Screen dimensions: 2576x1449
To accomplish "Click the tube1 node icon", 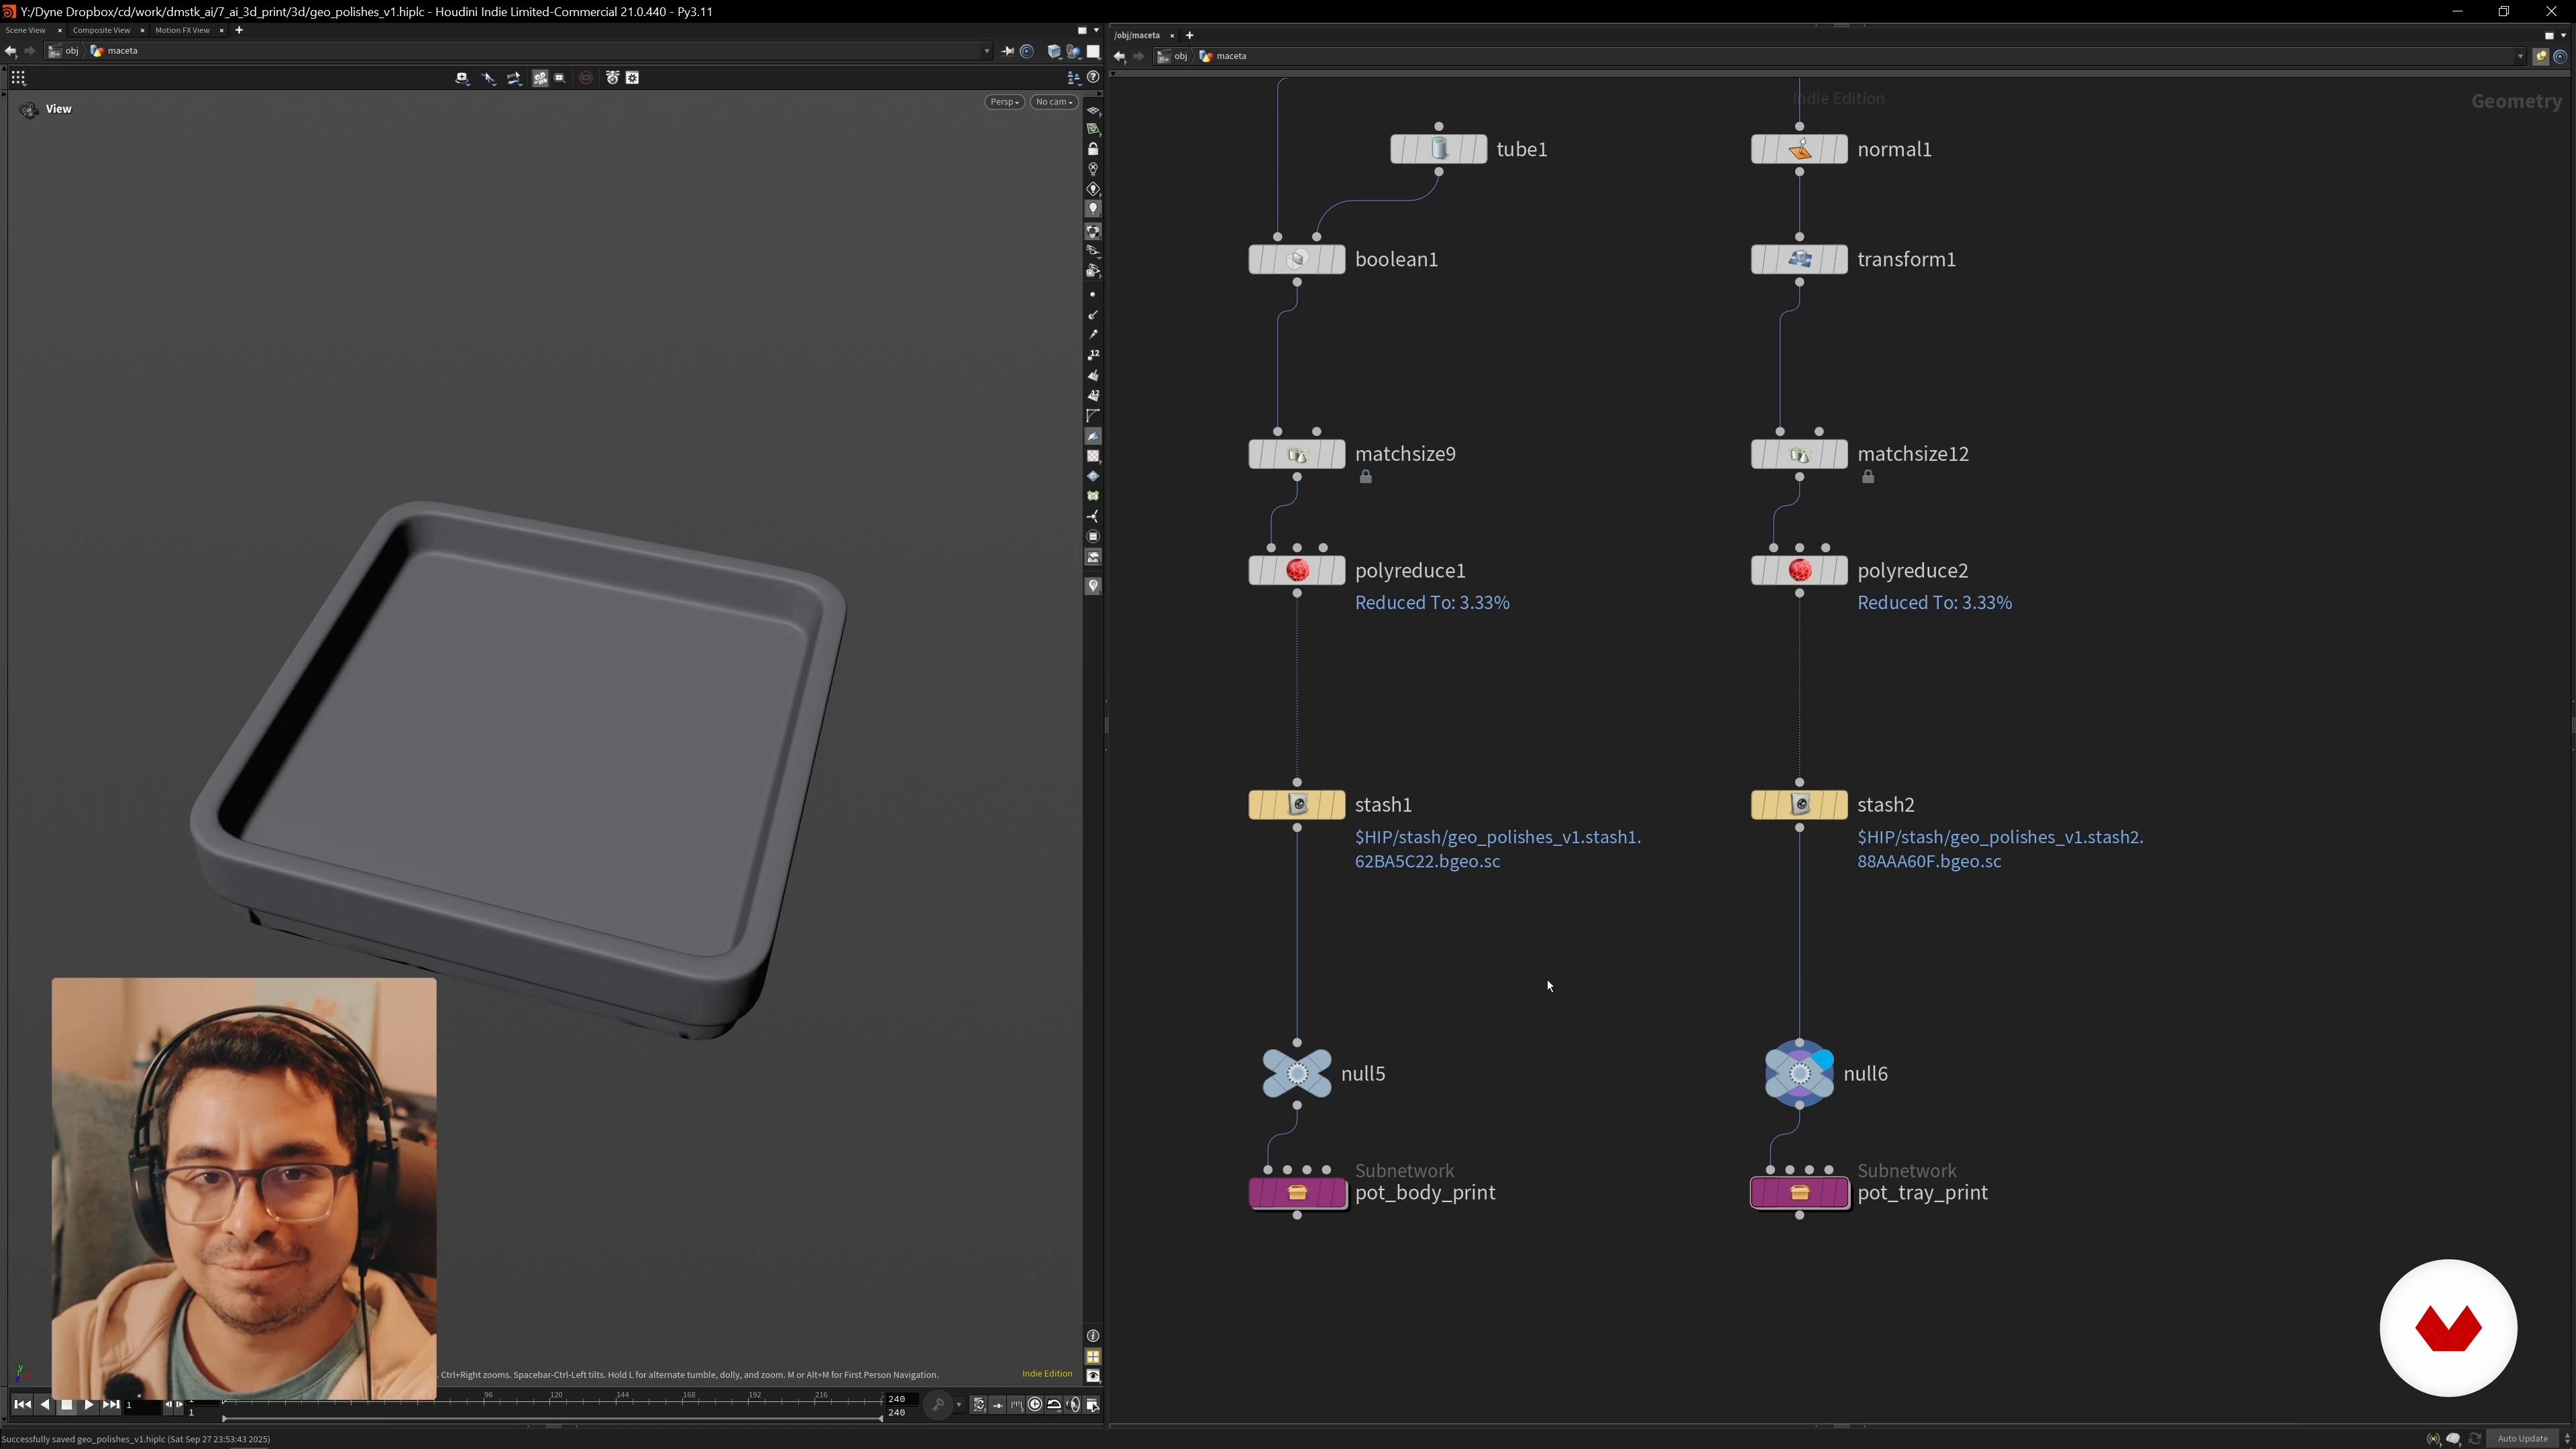I will click(1438, 149).
